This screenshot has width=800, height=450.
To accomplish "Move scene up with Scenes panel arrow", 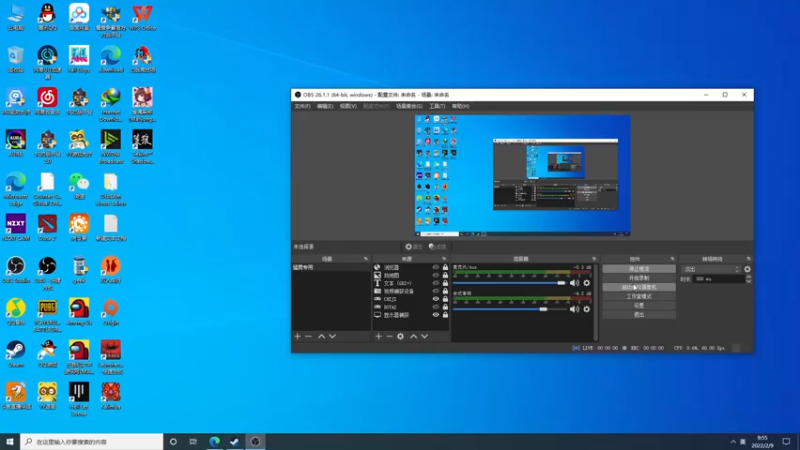I will pos(321,336).
